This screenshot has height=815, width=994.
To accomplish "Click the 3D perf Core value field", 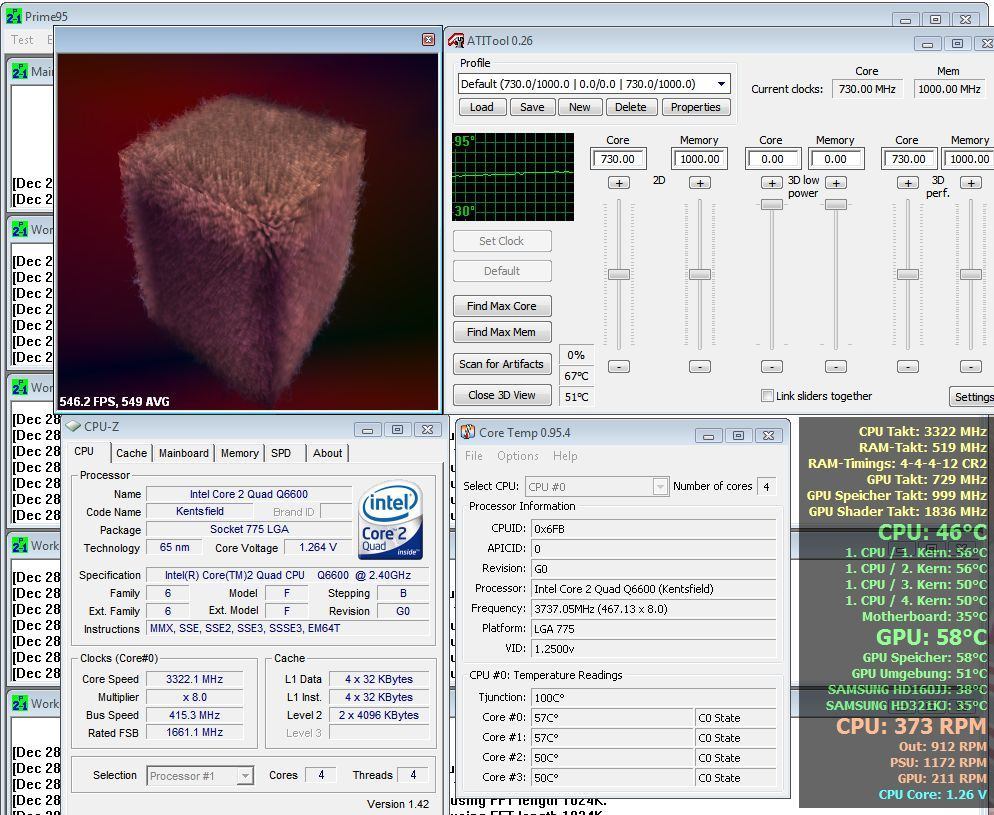I will coord(909,159).
